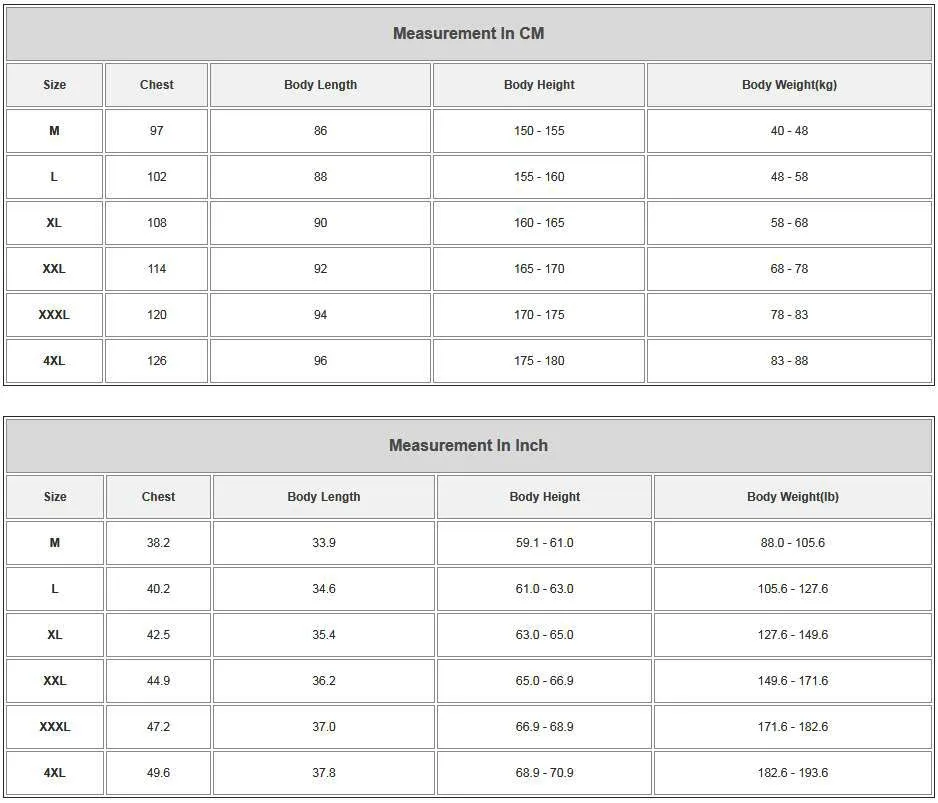Screen dimensions: 938x803
Task: Click the chest value 108 cell
Action: tap(157, 223)
